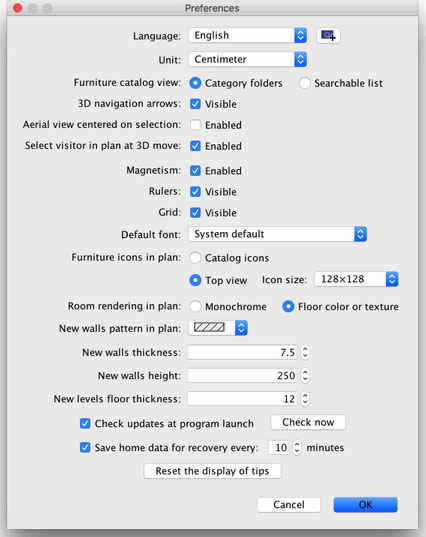The height and width of the screenshot is (537, 426).
Task: Confirm preferences with OK button
Action: pyautogui.click(x=365, y=504)
